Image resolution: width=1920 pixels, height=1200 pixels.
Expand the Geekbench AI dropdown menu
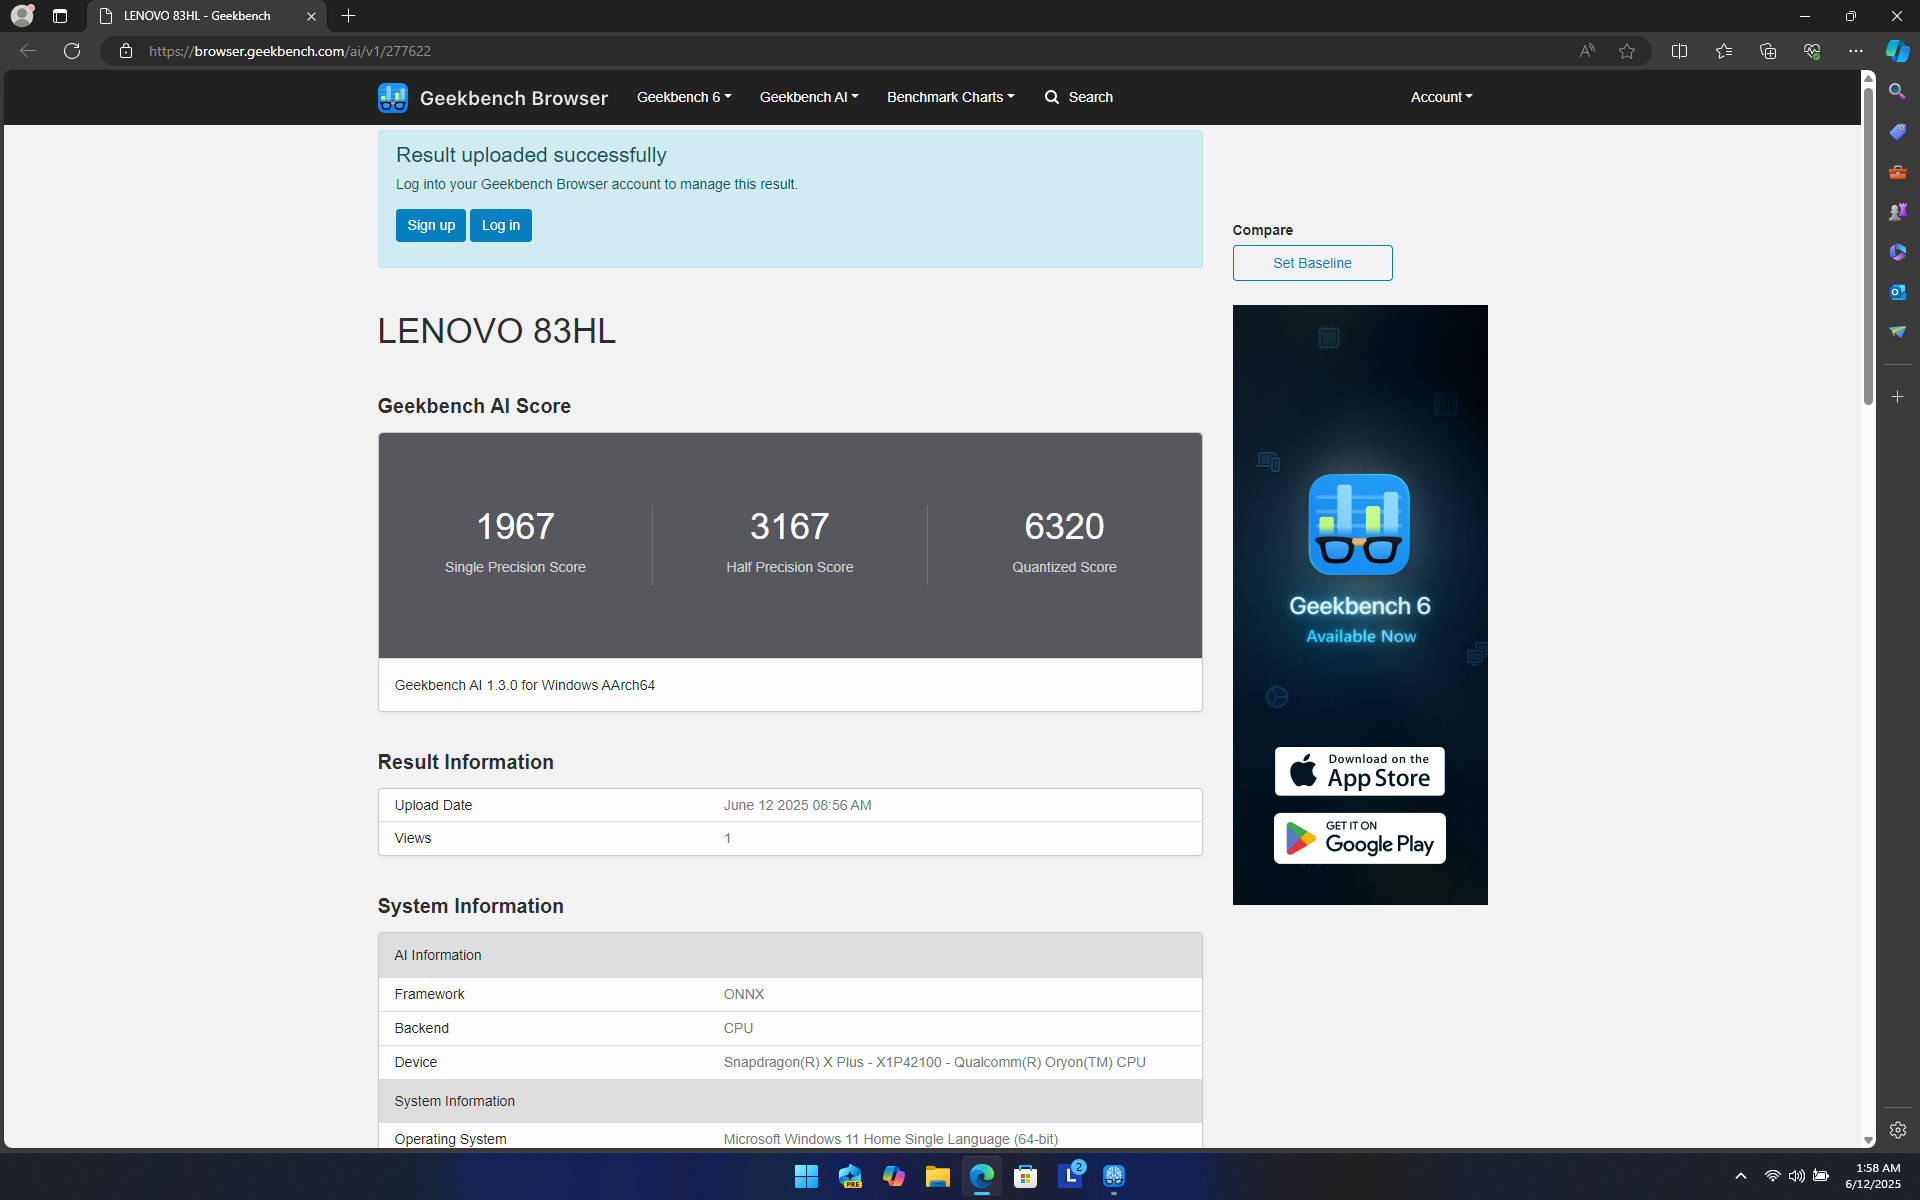pyautogui.click(x=808, y=97)
